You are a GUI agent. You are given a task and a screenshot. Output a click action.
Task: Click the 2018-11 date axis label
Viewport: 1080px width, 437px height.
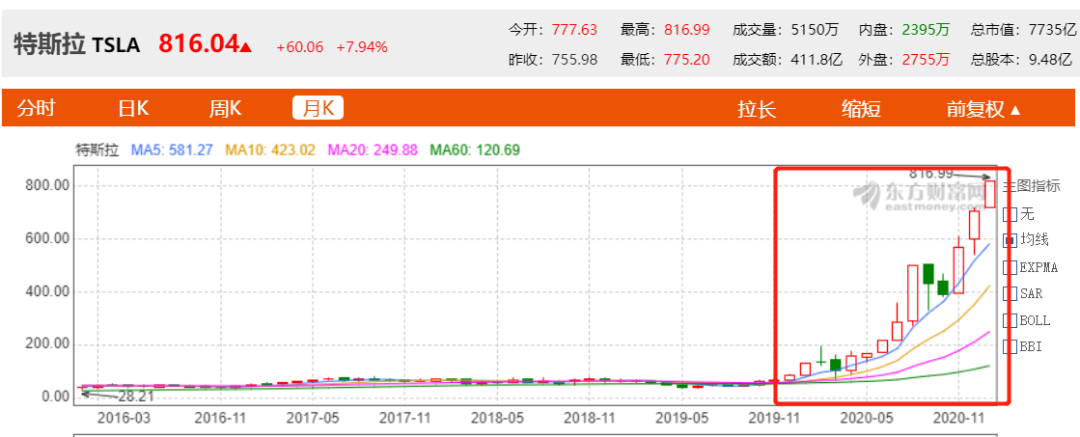[x=589, y=418]
